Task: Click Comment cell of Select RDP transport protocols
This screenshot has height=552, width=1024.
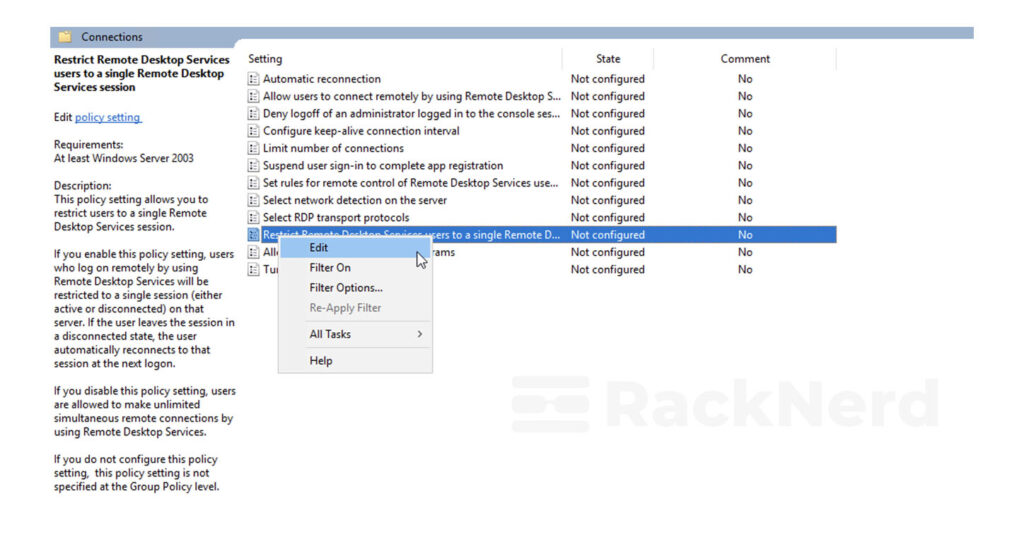Action: pos(745,218)
